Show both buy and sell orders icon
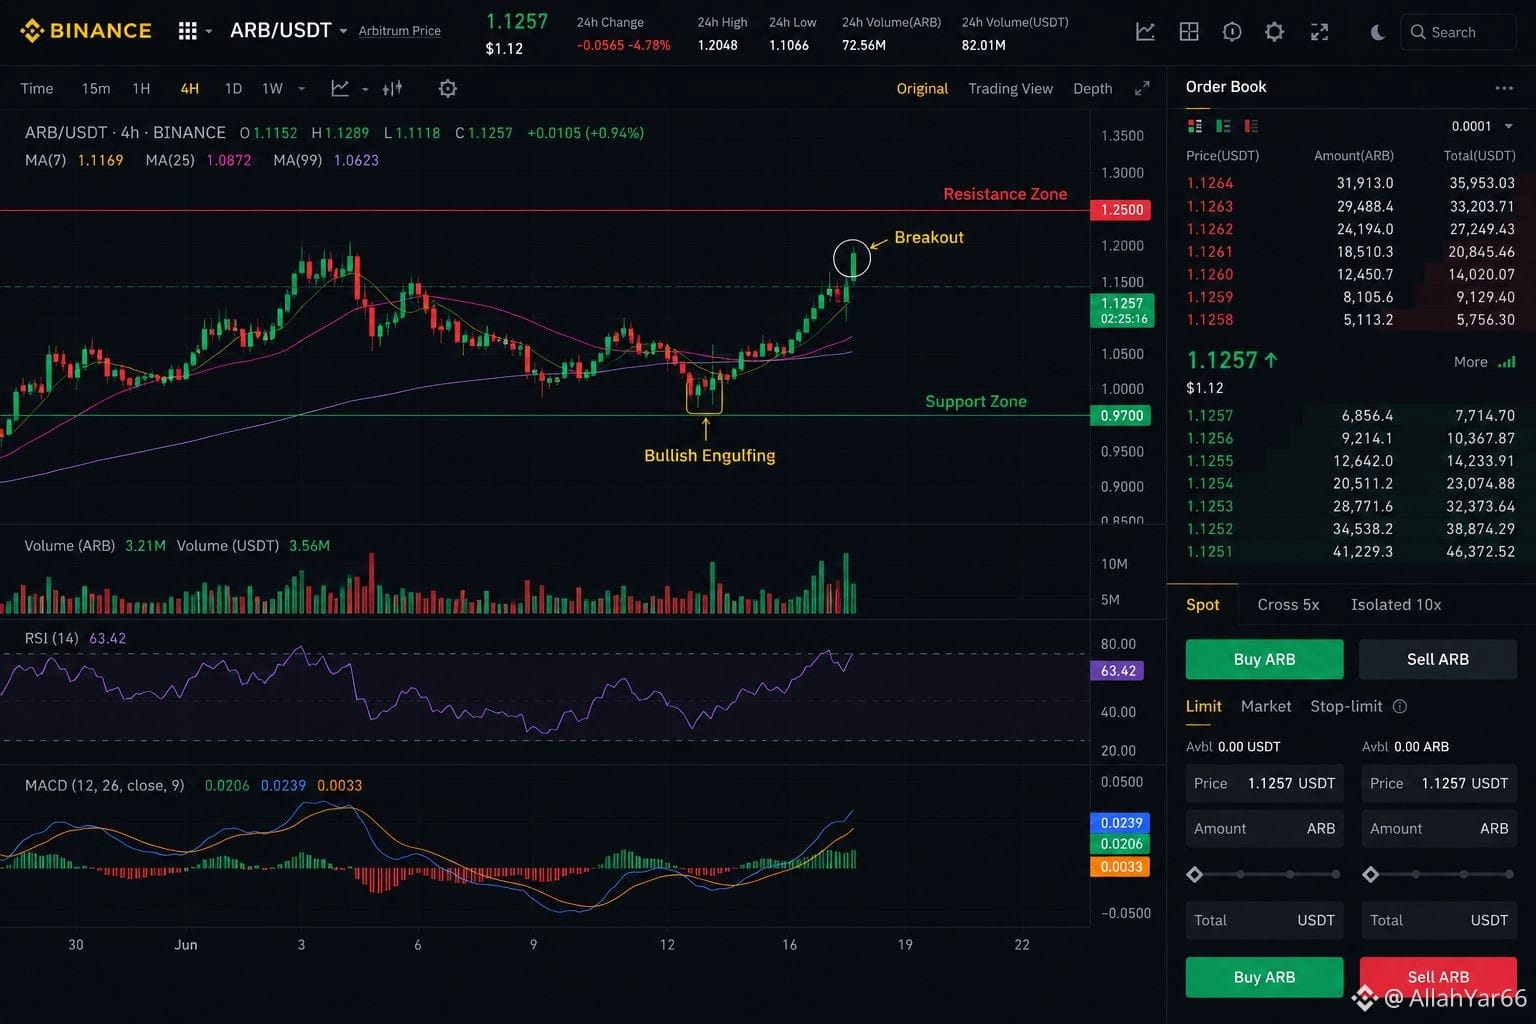 coord(1194,126)
